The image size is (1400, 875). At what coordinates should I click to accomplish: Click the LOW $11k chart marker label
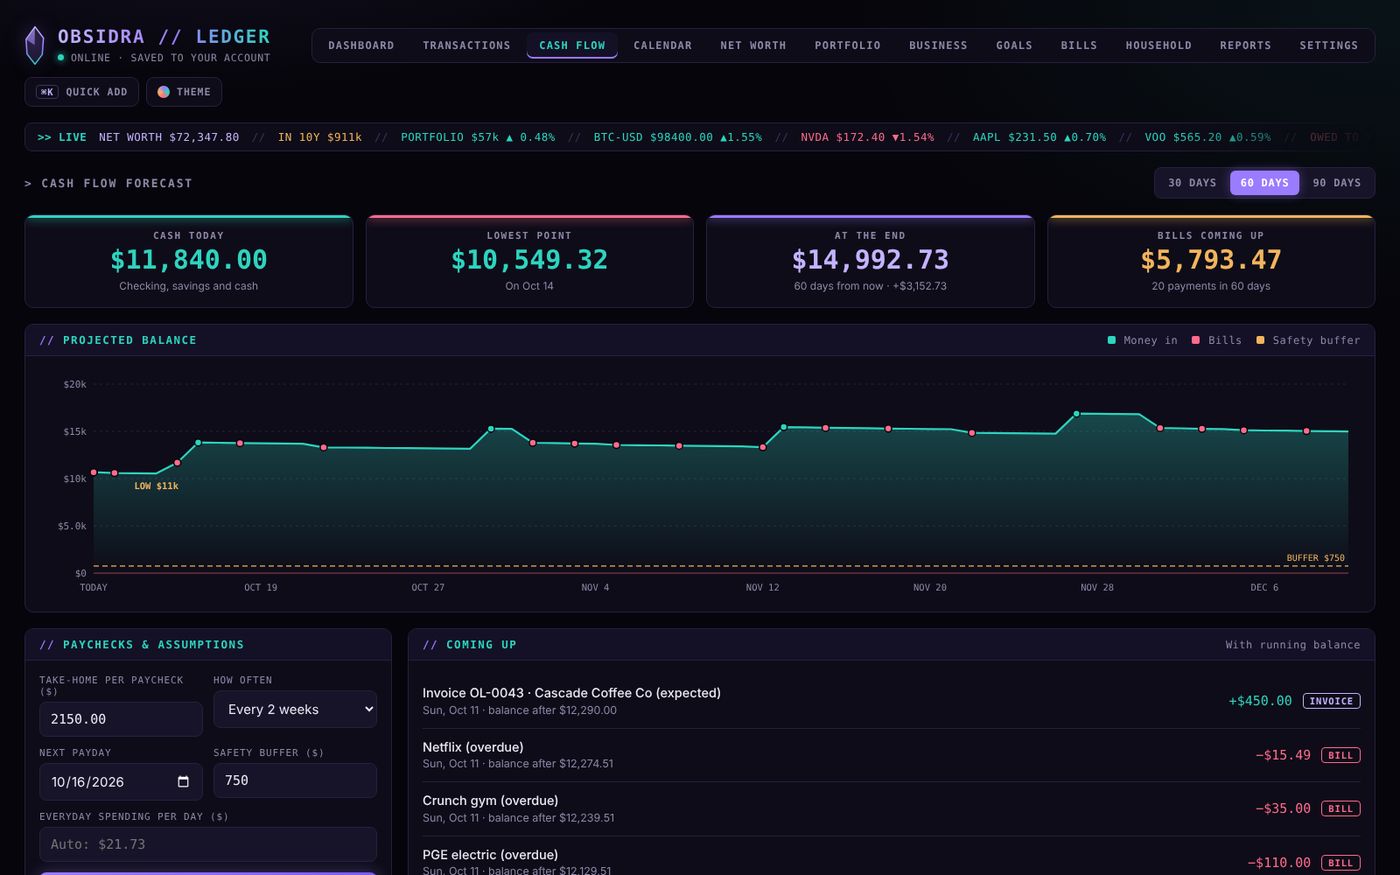pyautogui.click(x=156, y=486)
